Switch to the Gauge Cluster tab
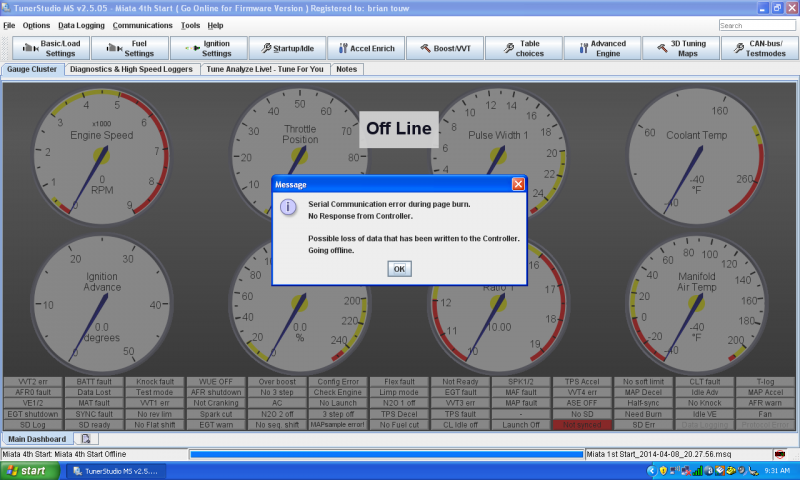 click(32, 69)
